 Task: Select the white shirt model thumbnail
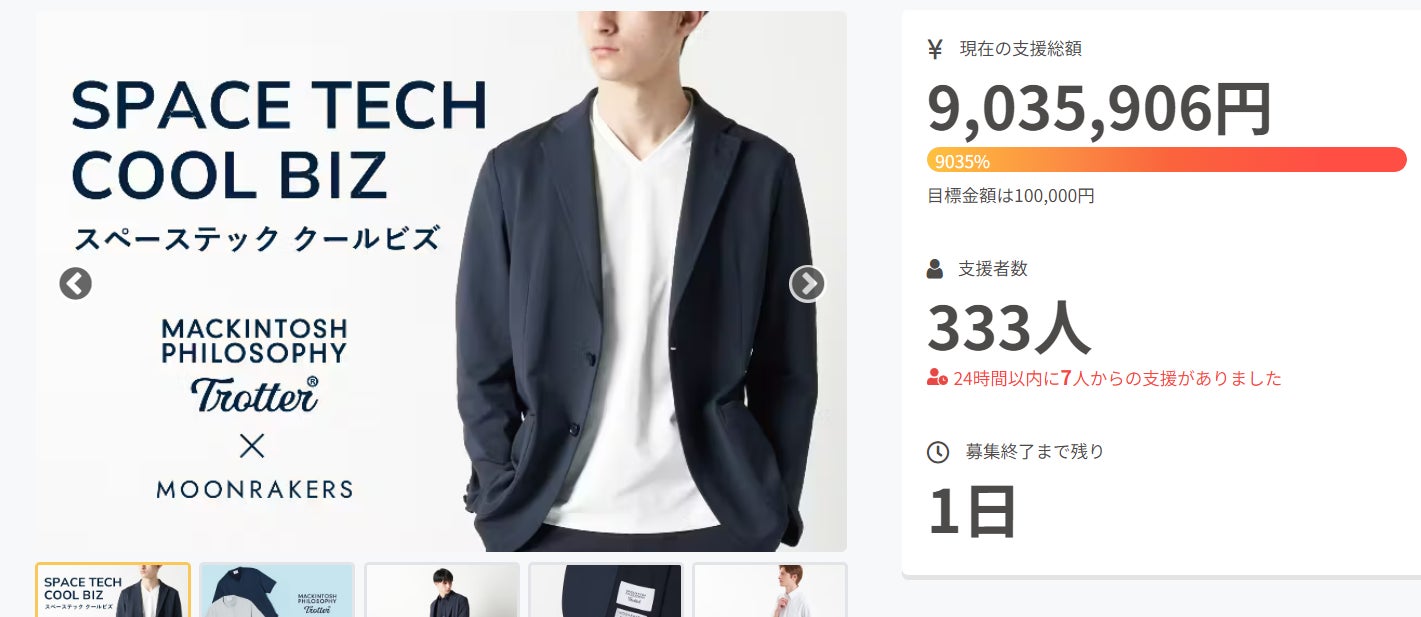pyautogui.click(x=770, y=590)
